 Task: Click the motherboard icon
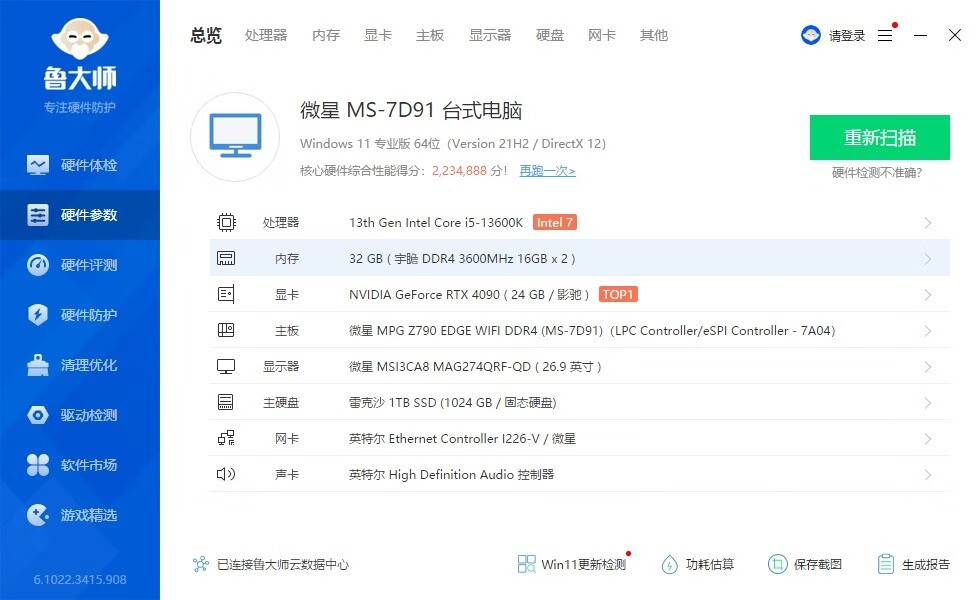tap(226, 330)
